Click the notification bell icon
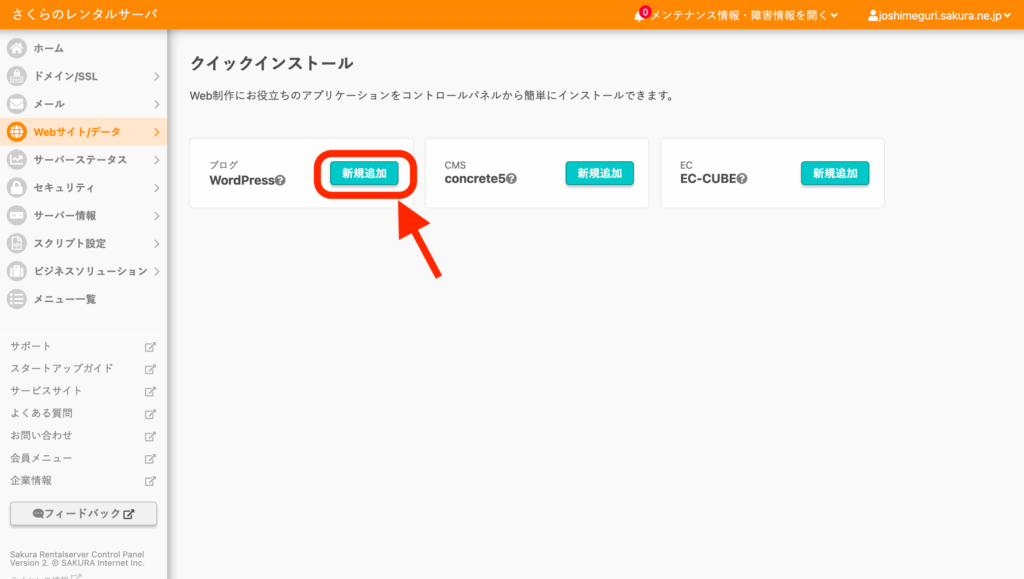The image size is (1024, 579). pyautogui.click(x=640, y=16)
